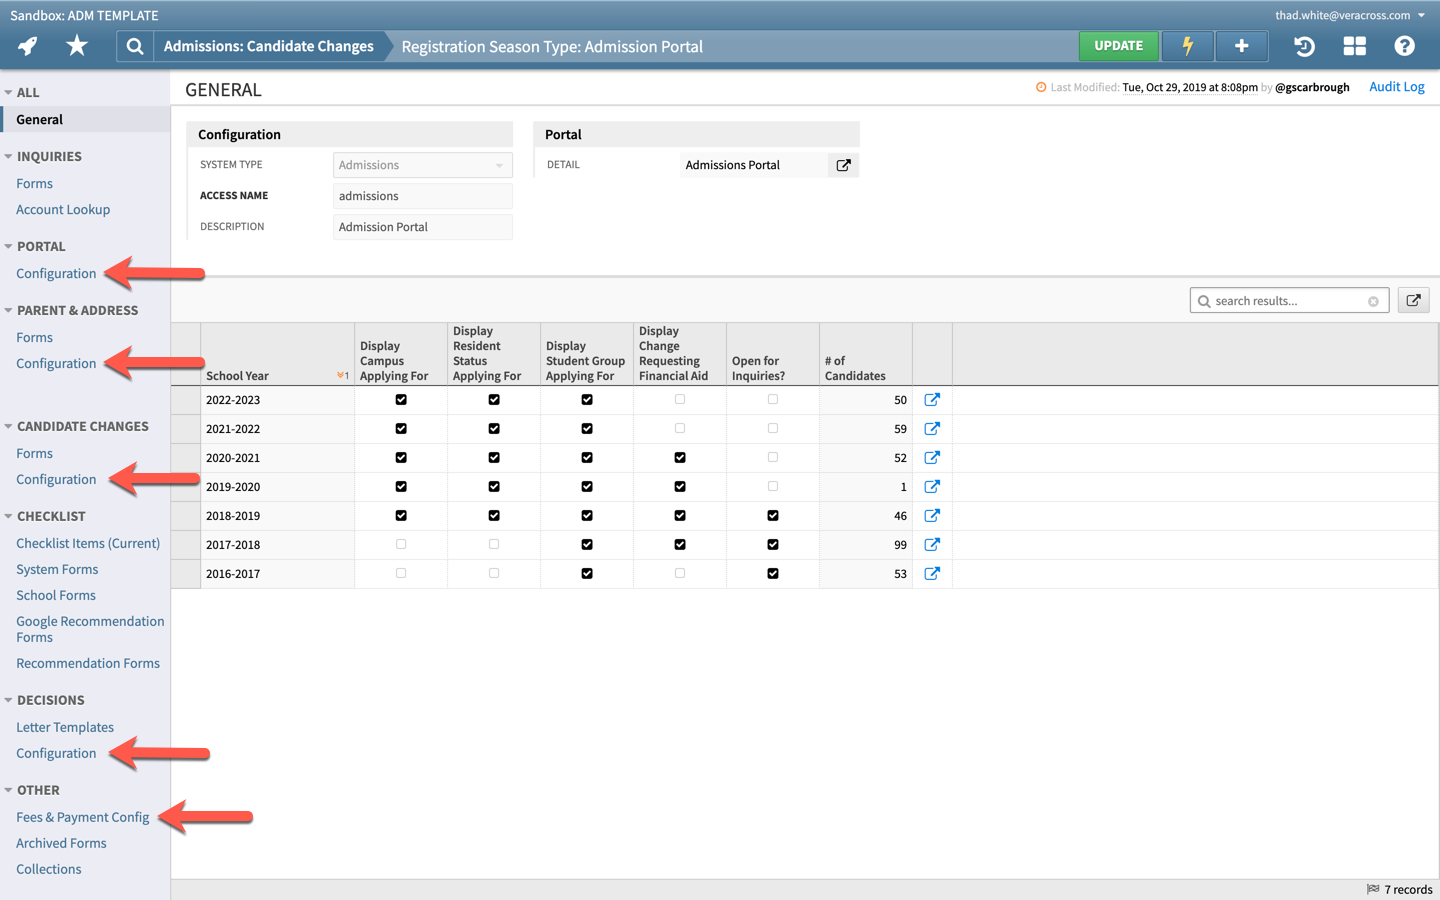Click the green UPDATE button

click(1119, 45)
